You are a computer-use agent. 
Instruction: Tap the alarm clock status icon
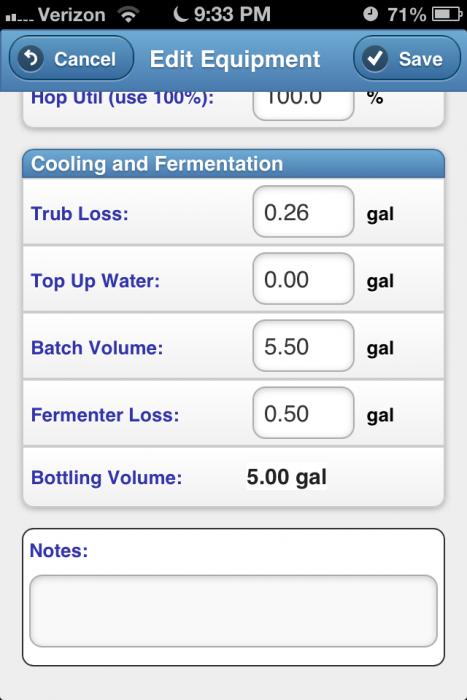pyautogui.click(x=370, y=15)
